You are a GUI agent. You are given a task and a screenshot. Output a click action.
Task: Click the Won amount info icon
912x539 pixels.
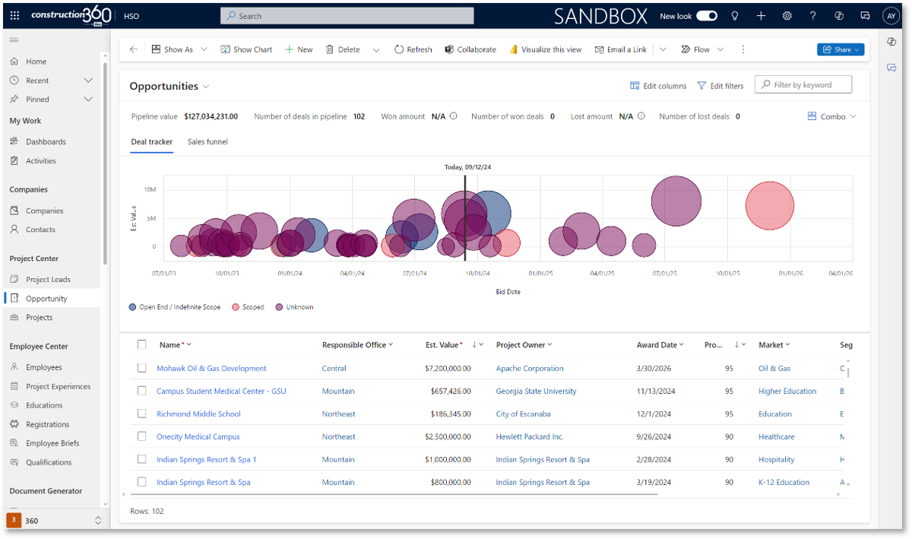[454, 116]
